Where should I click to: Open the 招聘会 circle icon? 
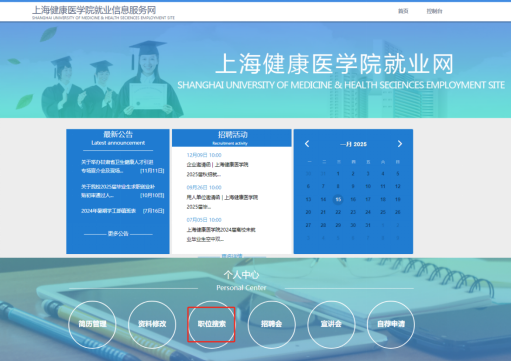tap(272, 324)
